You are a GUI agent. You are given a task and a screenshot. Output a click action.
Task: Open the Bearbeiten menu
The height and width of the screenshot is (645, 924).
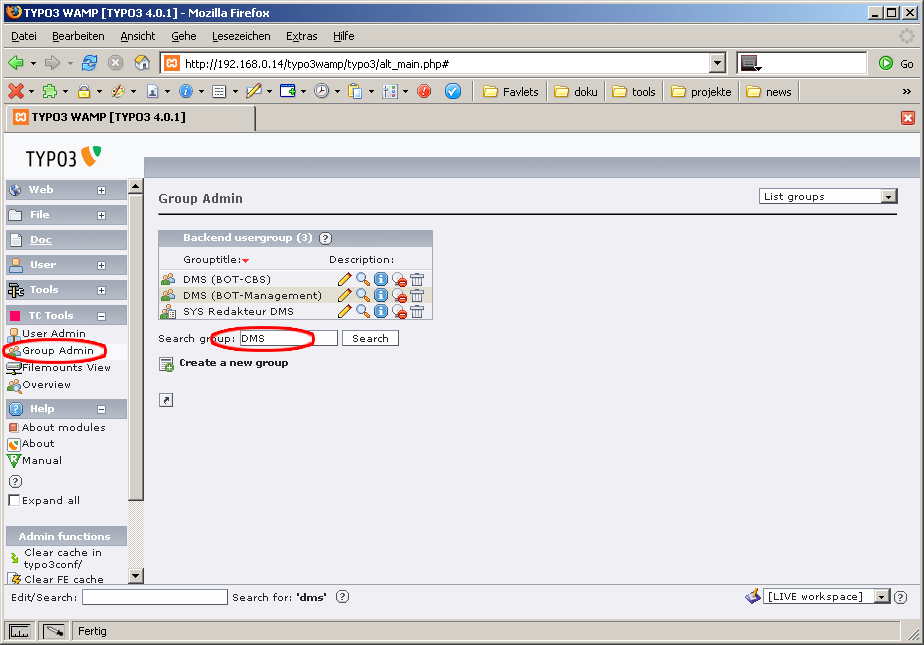click(x=78, y=37)
